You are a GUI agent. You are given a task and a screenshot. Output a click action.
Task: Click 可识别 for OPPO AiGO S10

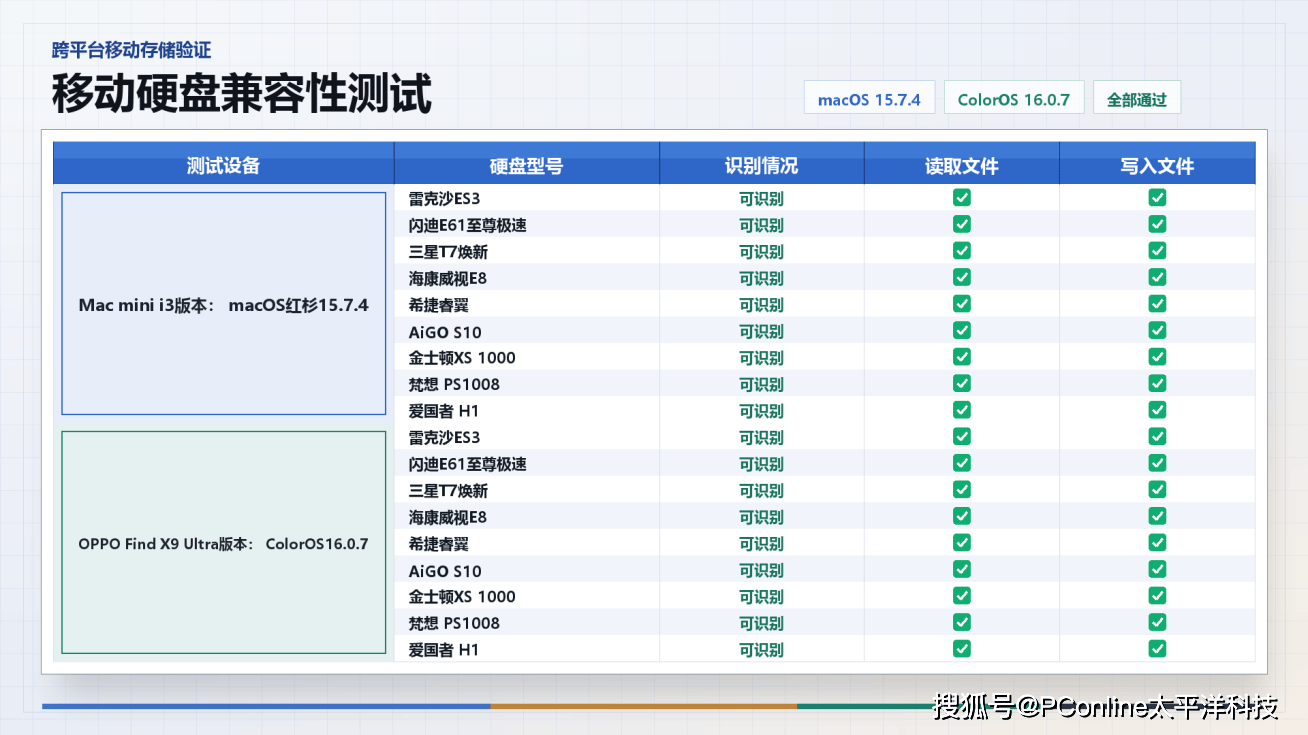point(761,570)
